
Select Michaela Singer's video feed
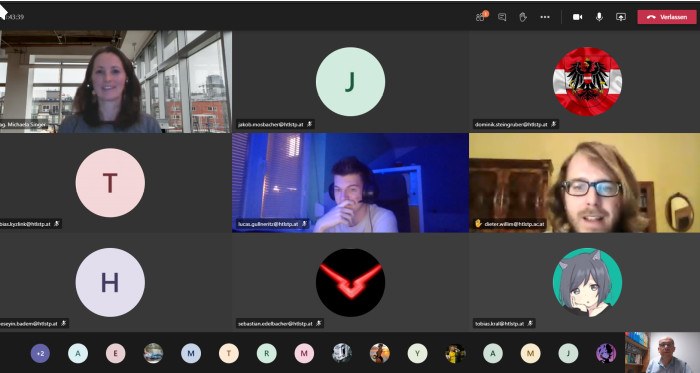[x=116, y=82]
